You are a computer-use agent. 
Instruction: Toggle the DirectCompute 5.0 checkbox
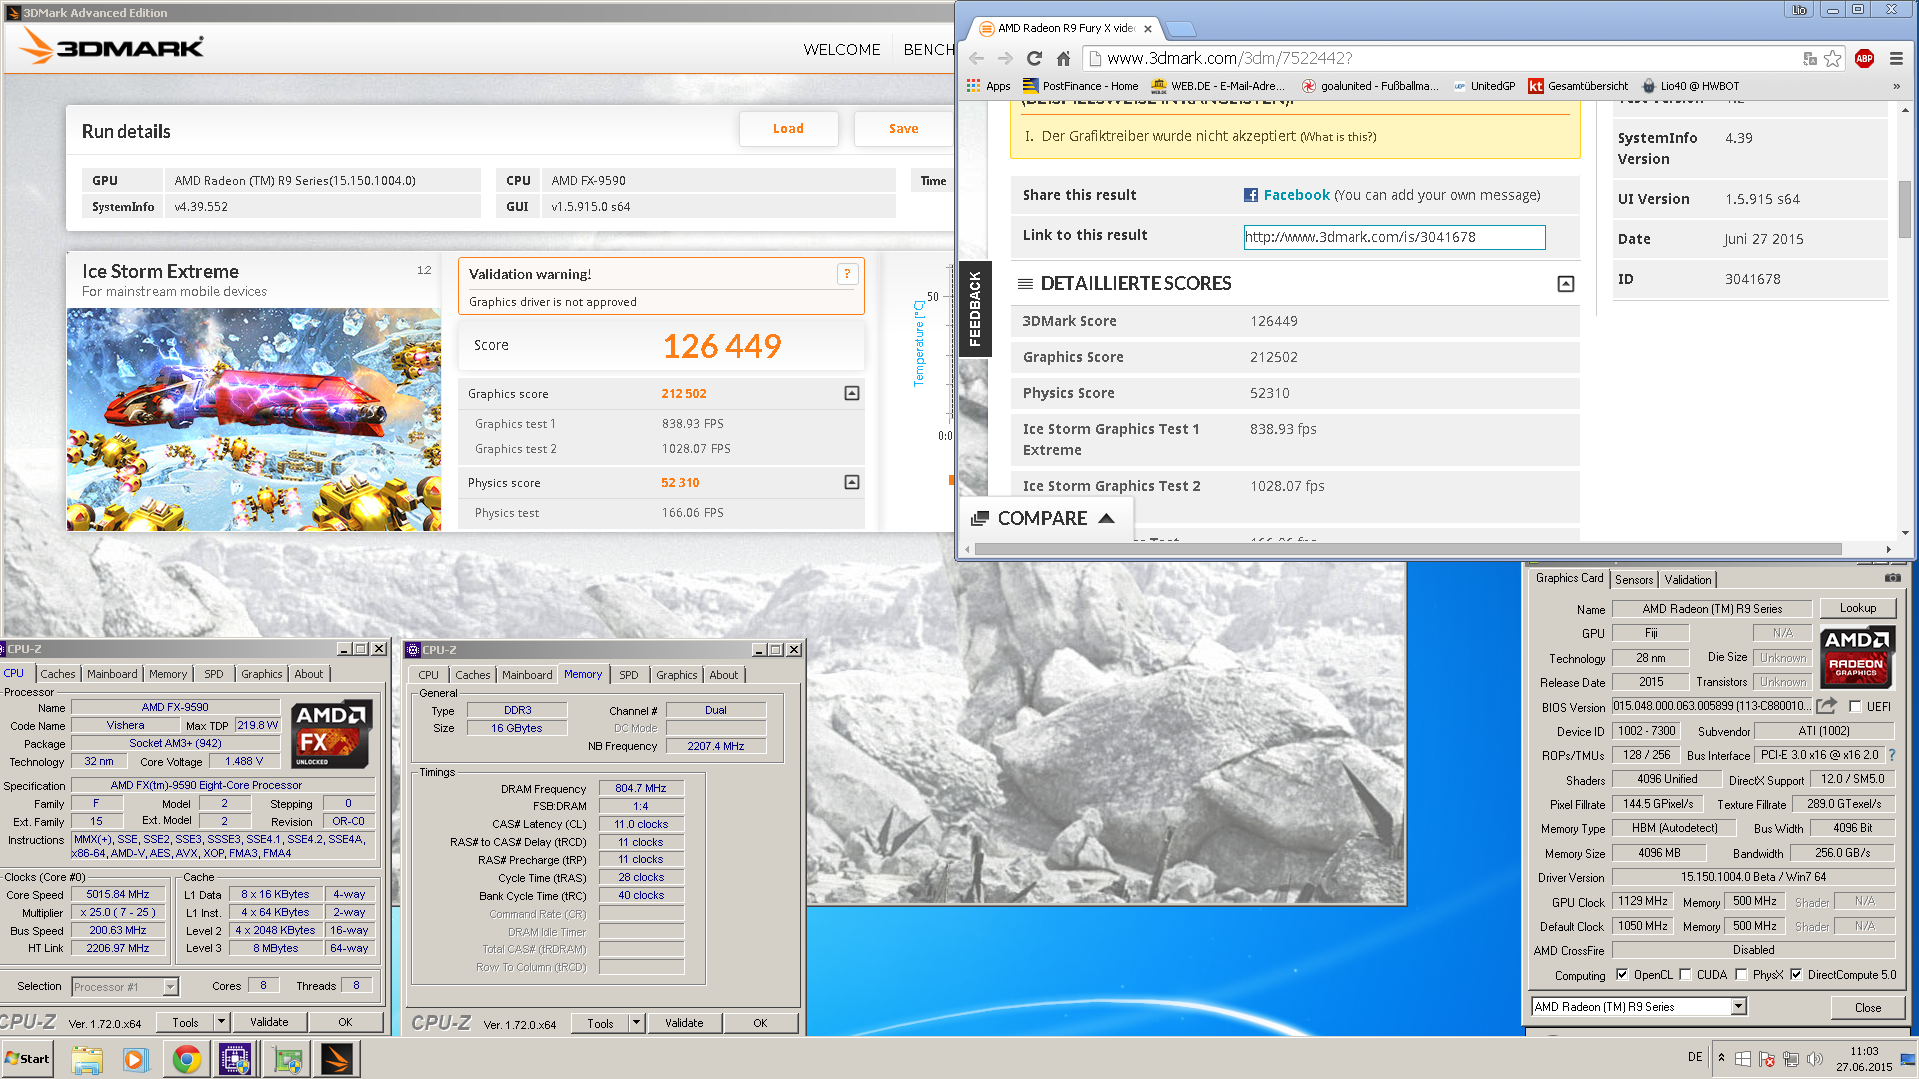pyautogui.click(x=1796, y=975)
